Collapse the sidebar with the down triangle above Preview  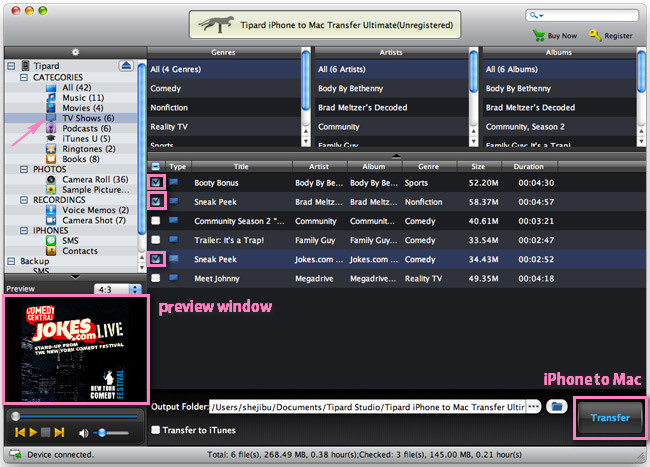pos(75,277)
